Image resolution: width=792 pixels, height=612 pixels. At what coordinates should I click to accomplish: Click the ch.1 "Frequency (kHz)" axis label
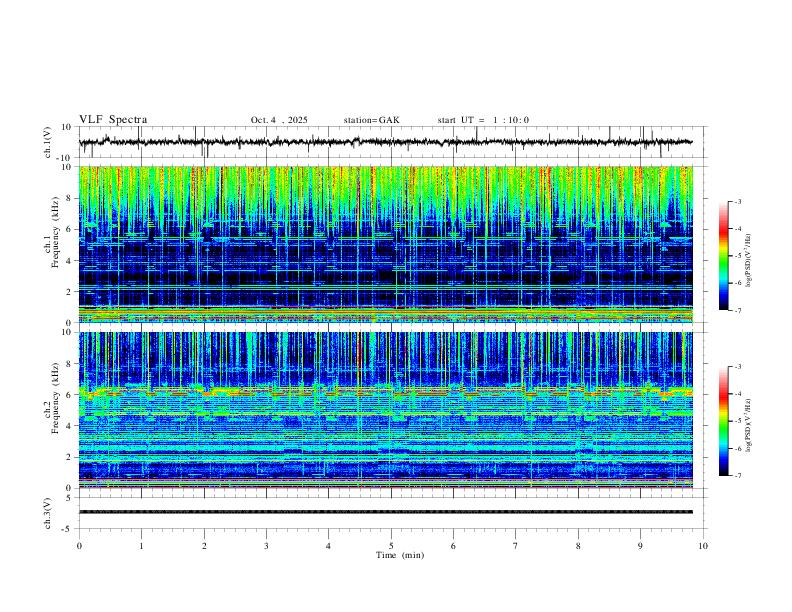point(56,233)
